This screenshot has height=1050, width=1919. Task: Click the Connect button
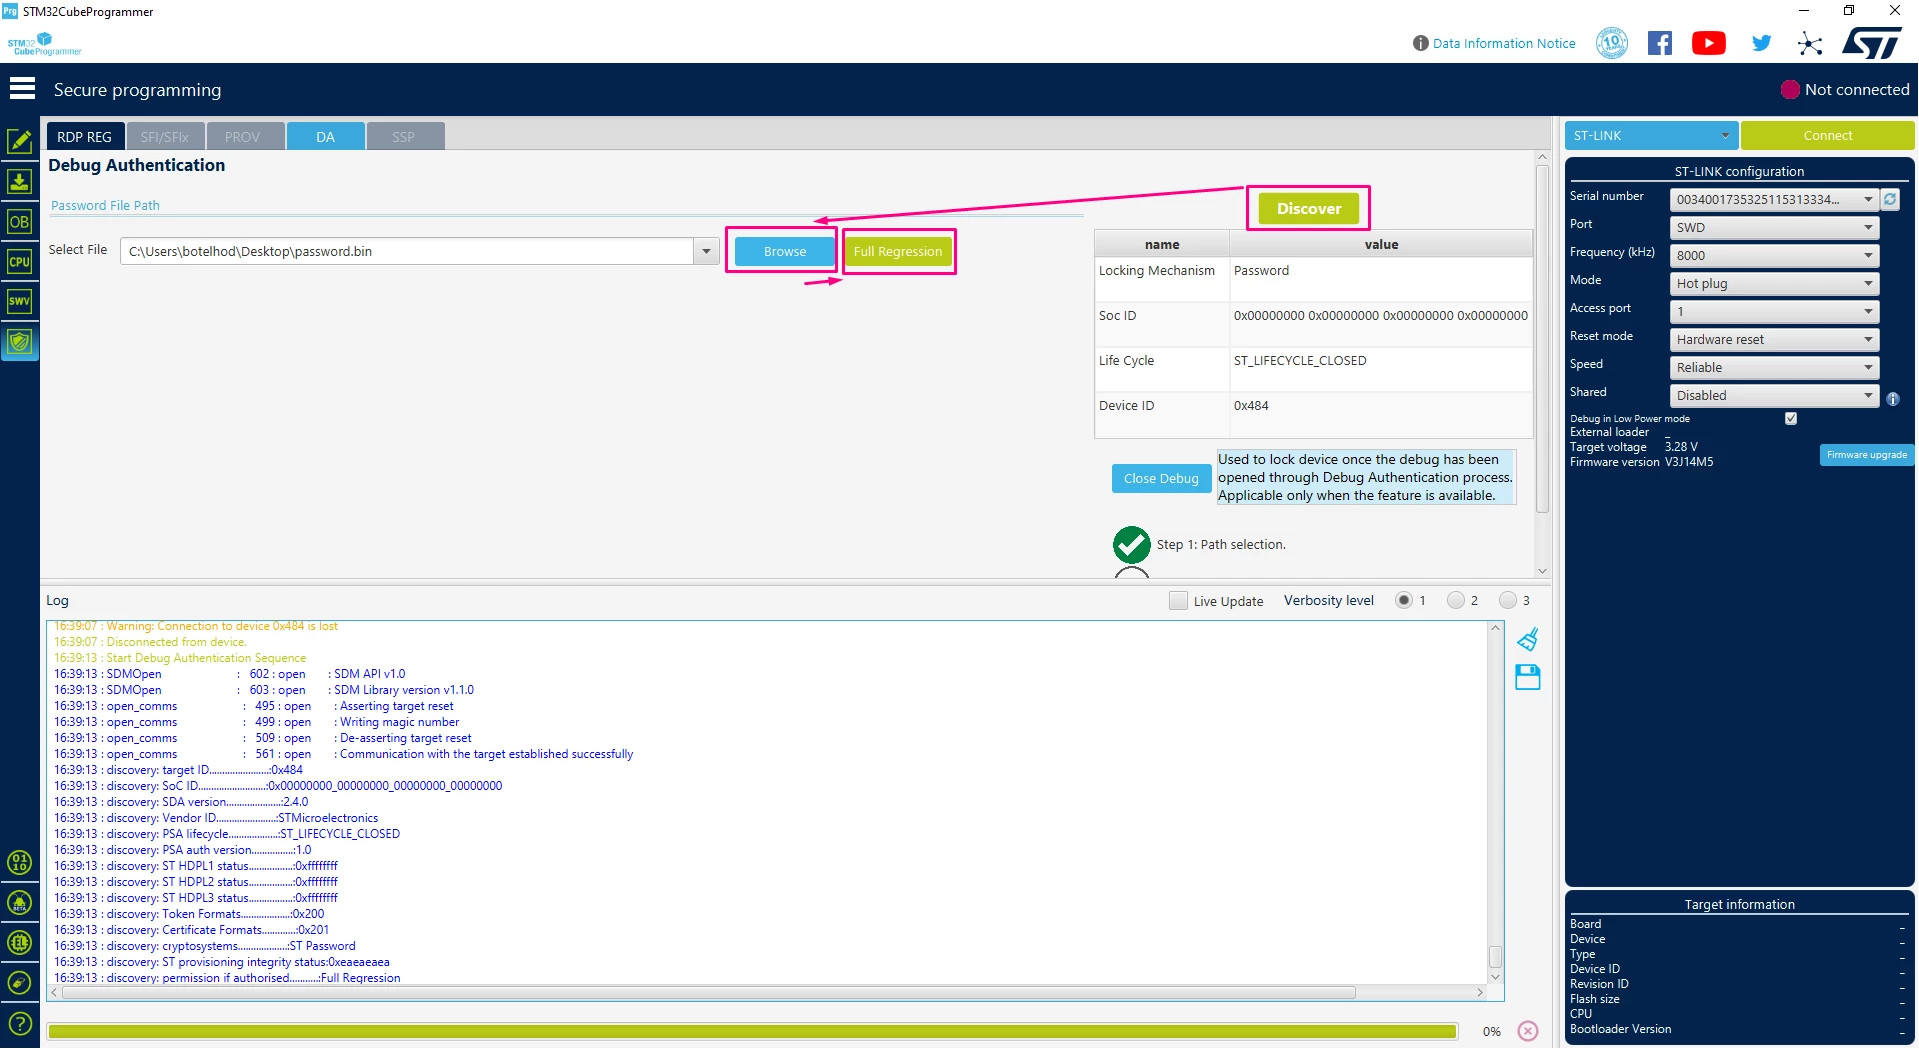click(x=1827, y=135)
